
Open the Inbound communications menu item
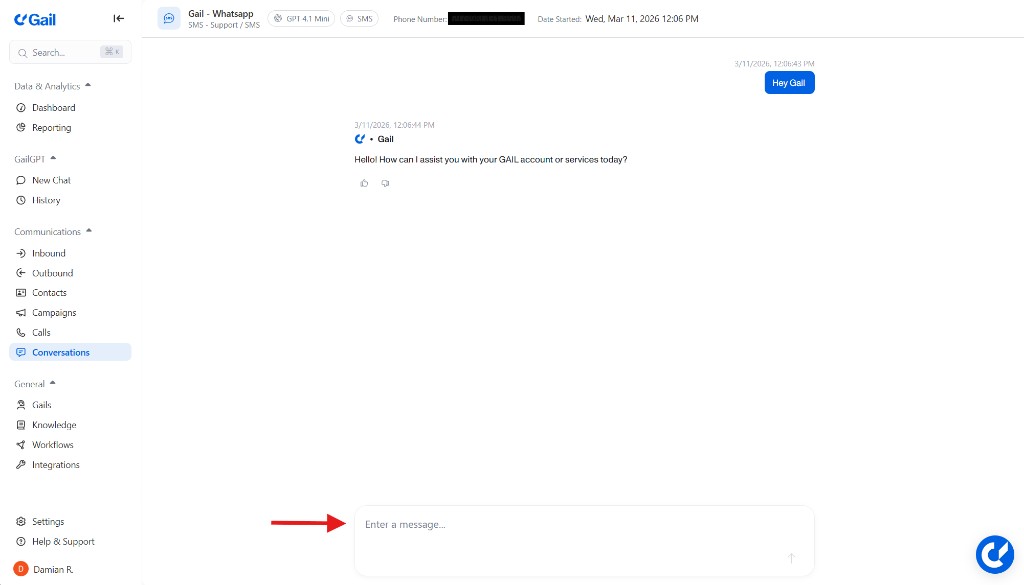tap(48, 253)
